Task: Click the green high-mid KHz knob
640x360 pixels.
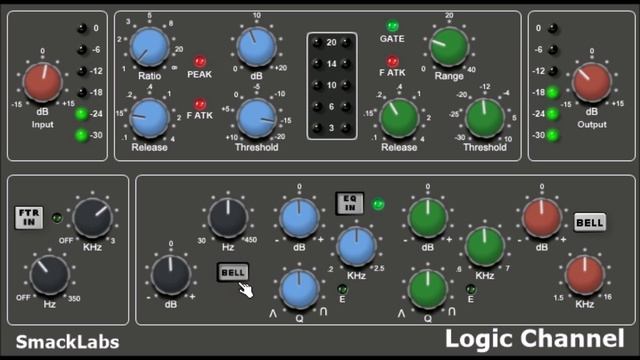Action: coord(484,247)
